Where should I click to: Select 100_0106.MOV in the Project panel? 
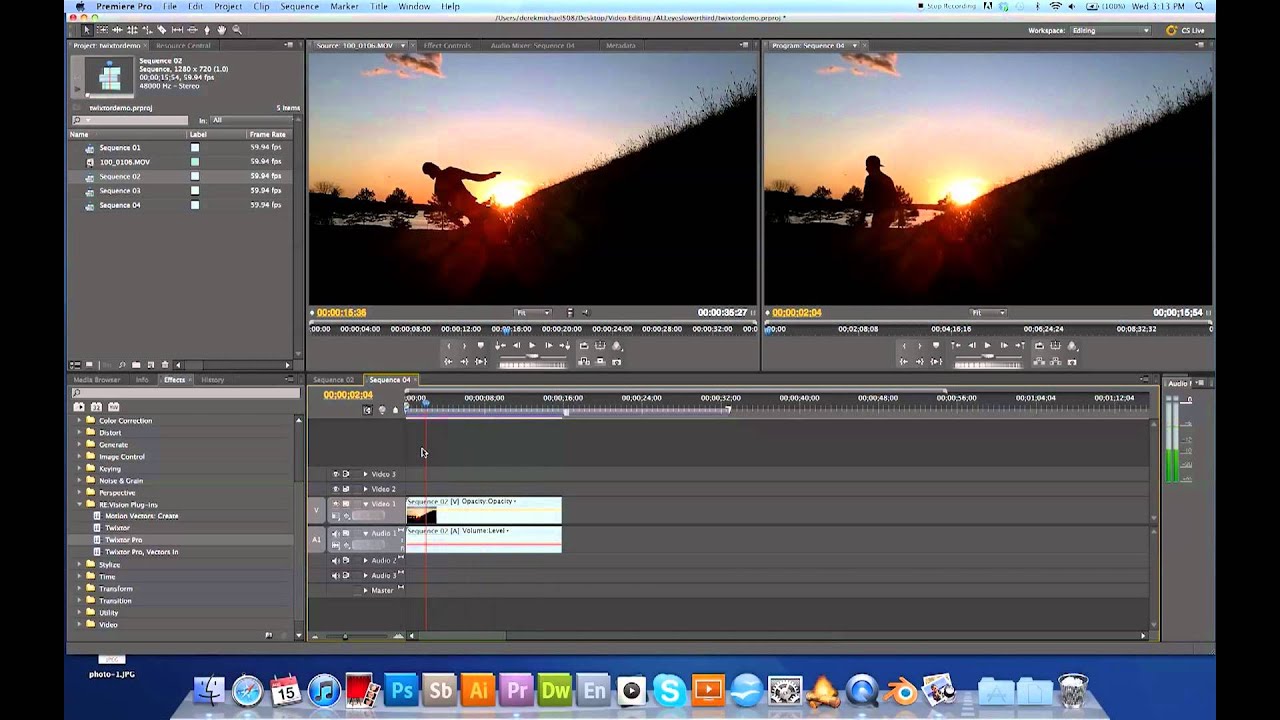point(125,162)
